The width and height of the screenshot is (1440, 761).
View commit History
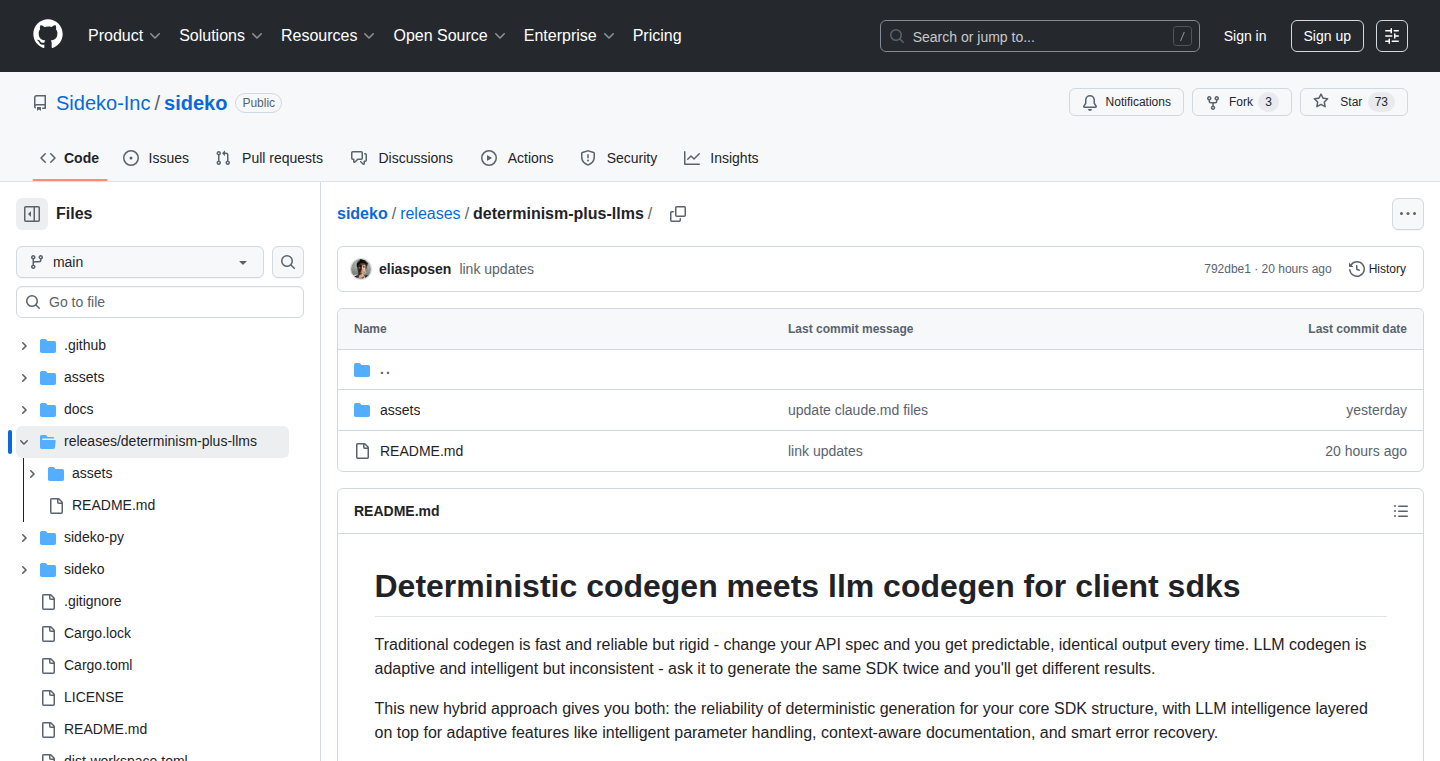1377,269
